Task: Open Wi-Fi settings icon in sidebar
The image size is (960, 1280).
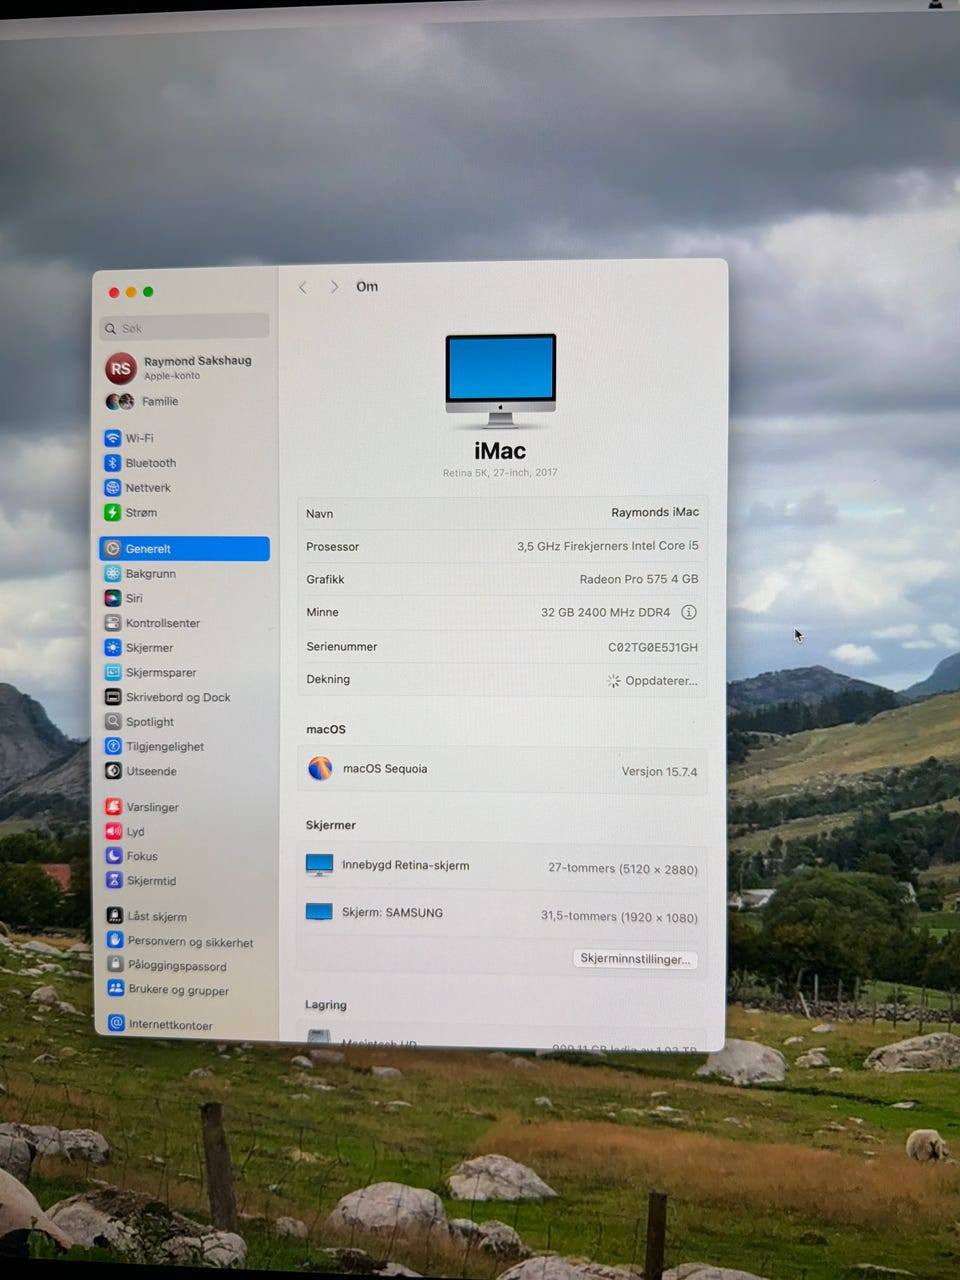Action: click(112, 438)
